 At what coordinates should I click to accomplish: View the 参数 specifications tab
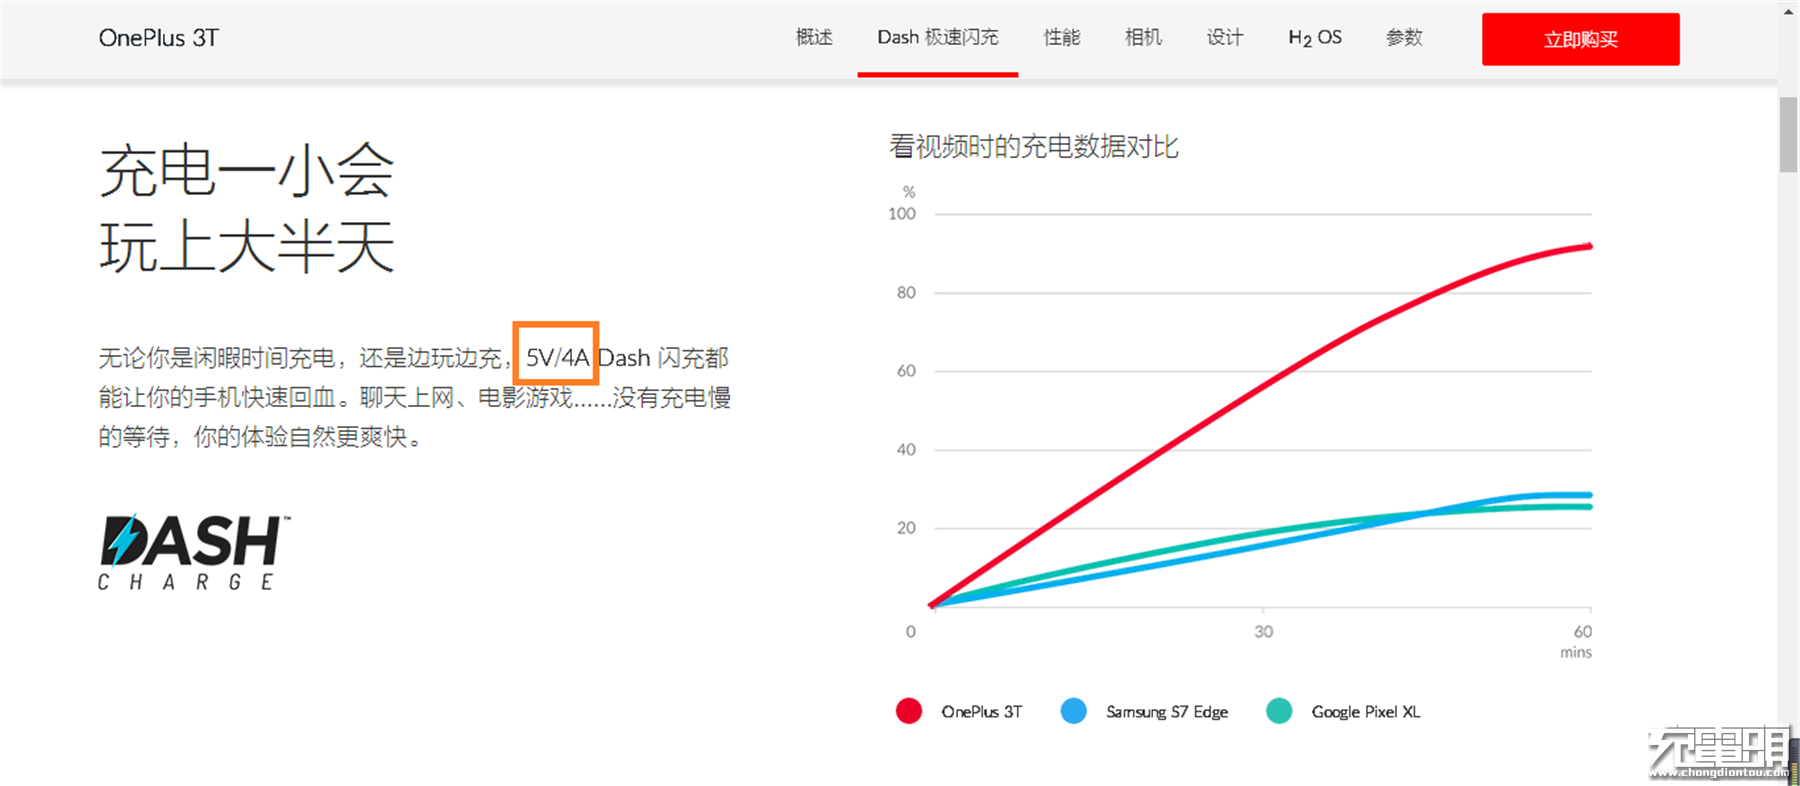click(1404, 38)
